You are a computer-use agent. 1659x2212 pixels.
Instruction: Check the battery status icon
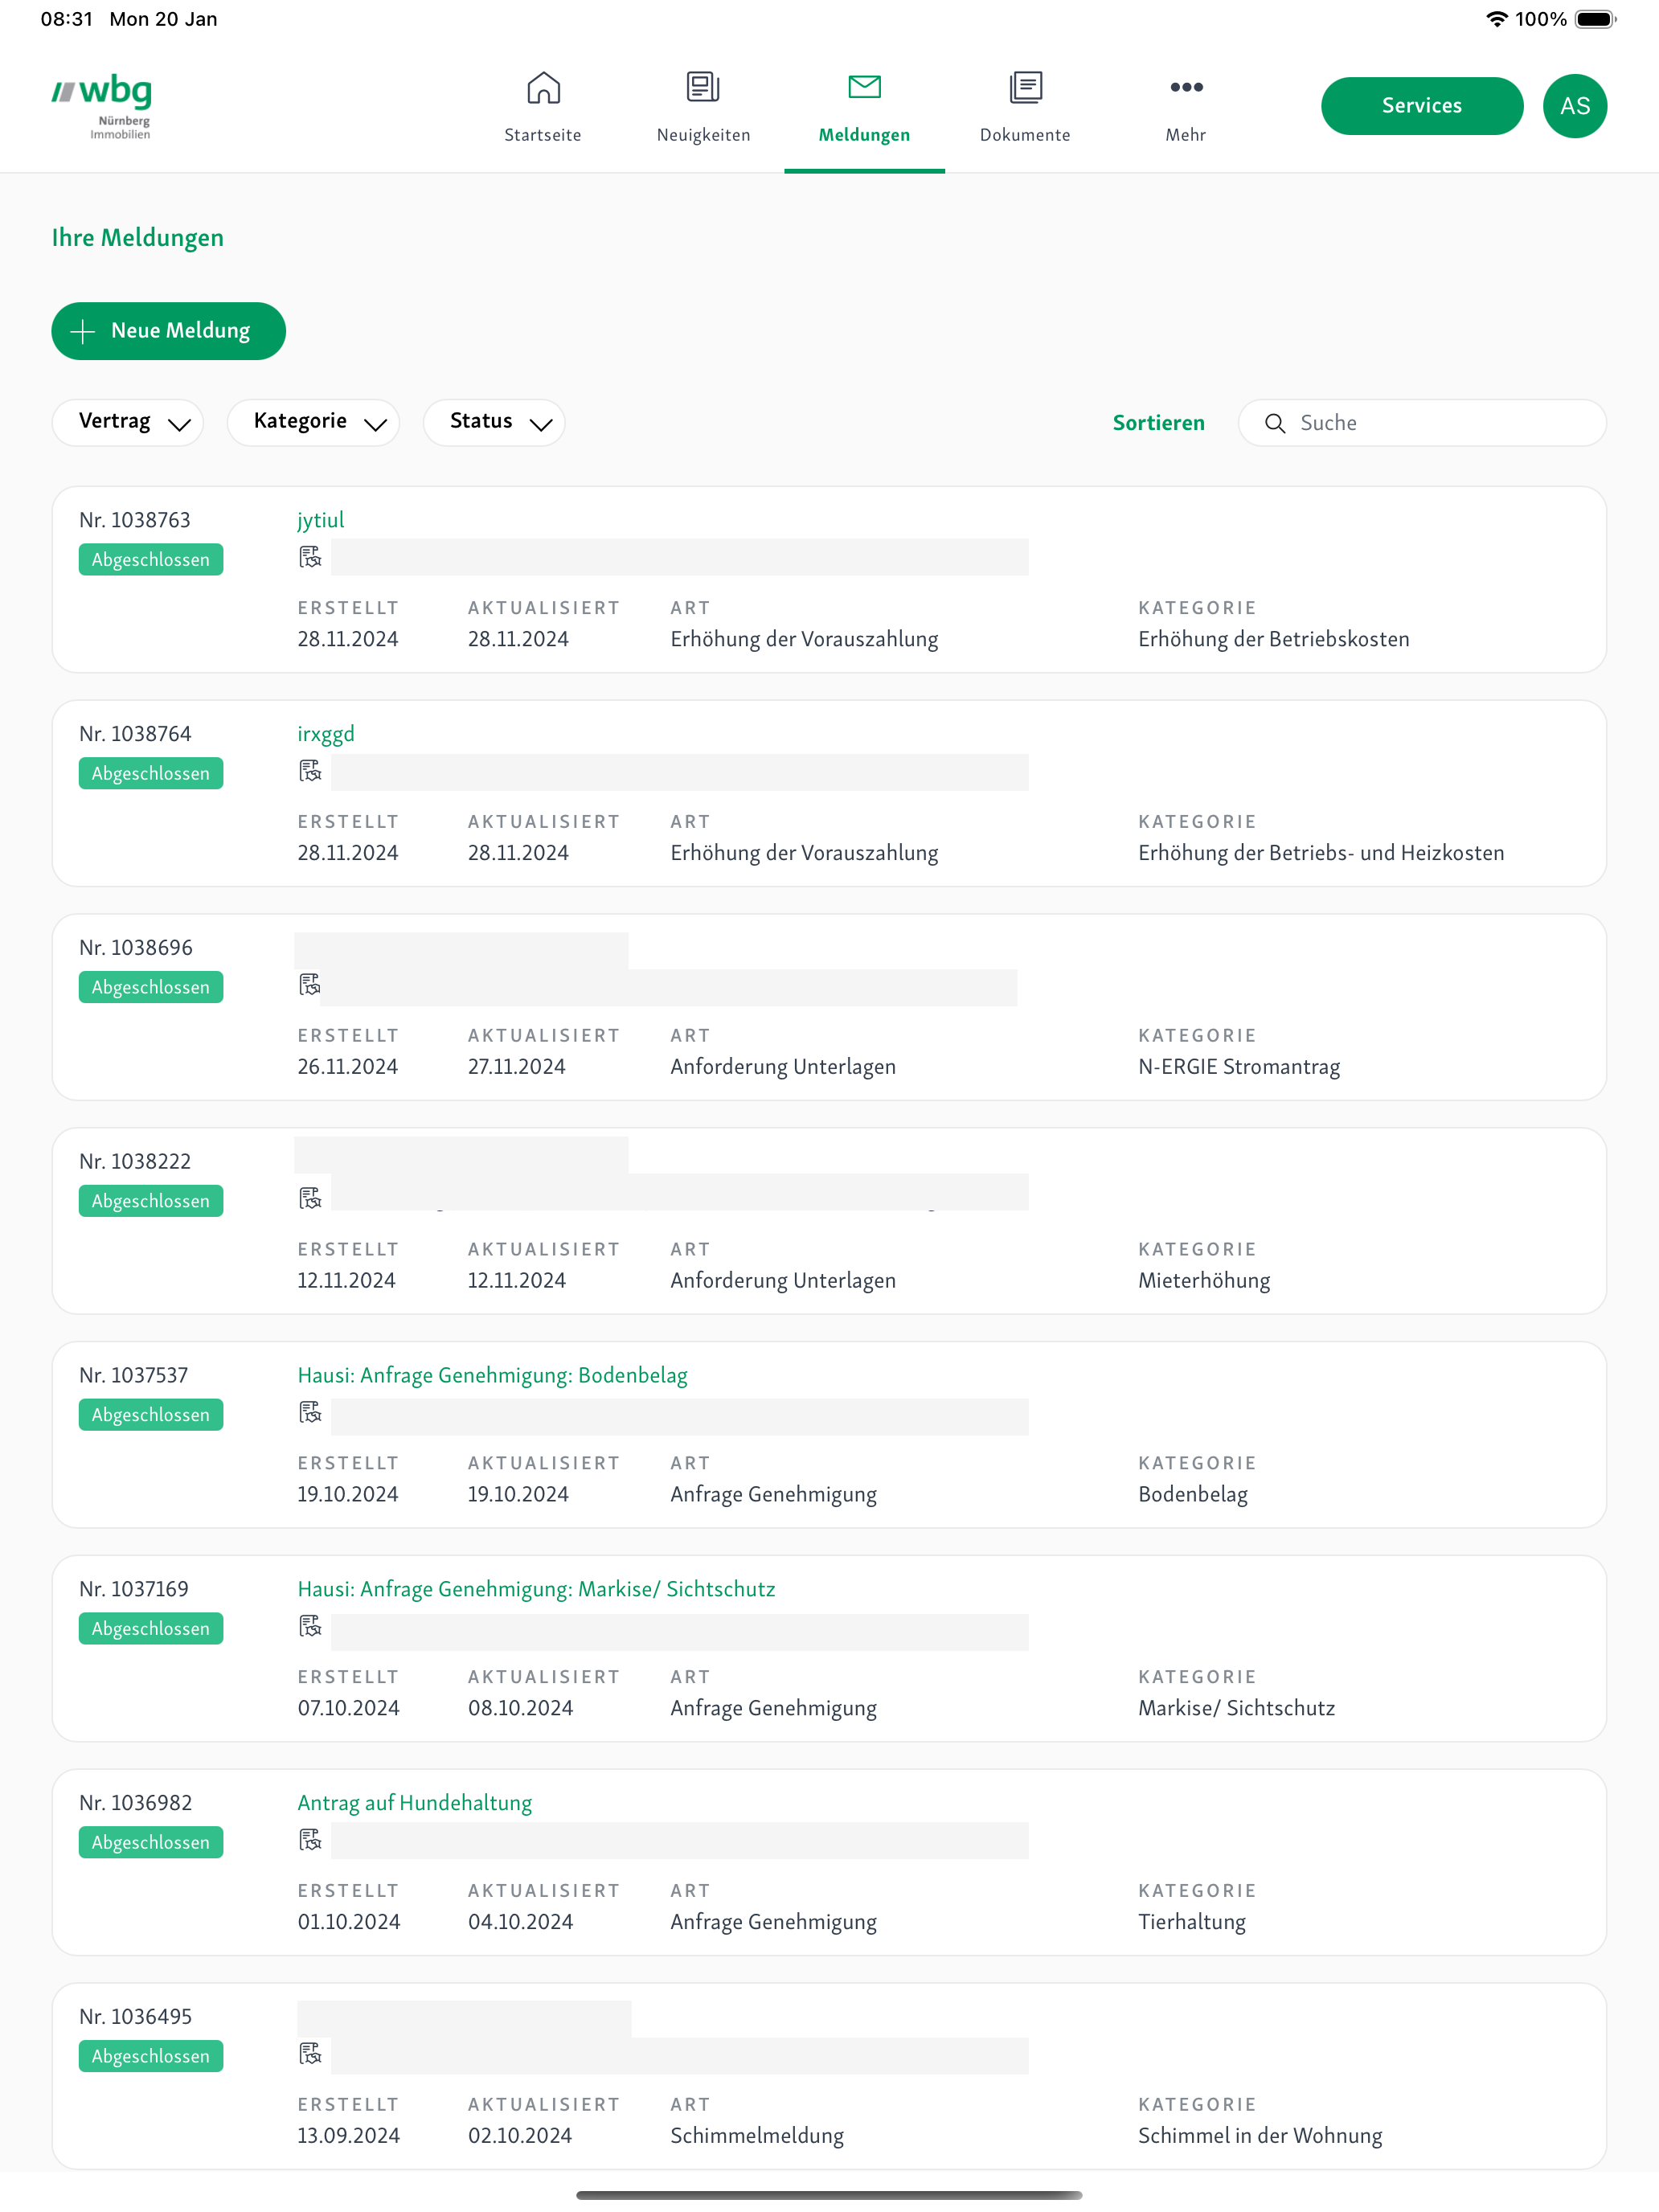1595,19
